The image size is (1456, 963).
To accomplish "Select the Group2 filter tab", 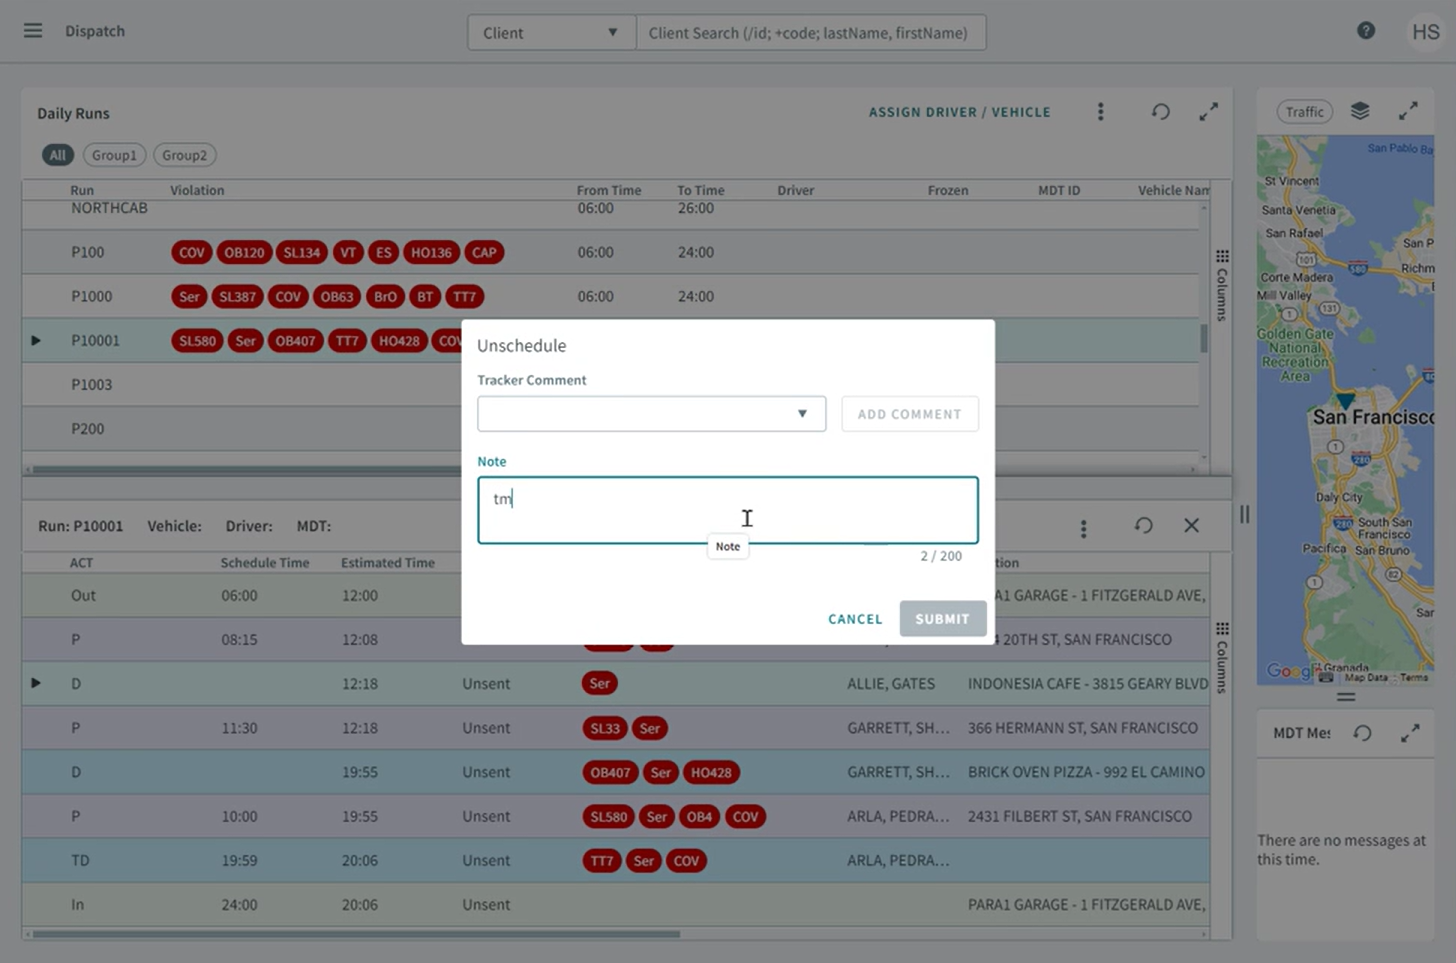I will pos(184,155).
